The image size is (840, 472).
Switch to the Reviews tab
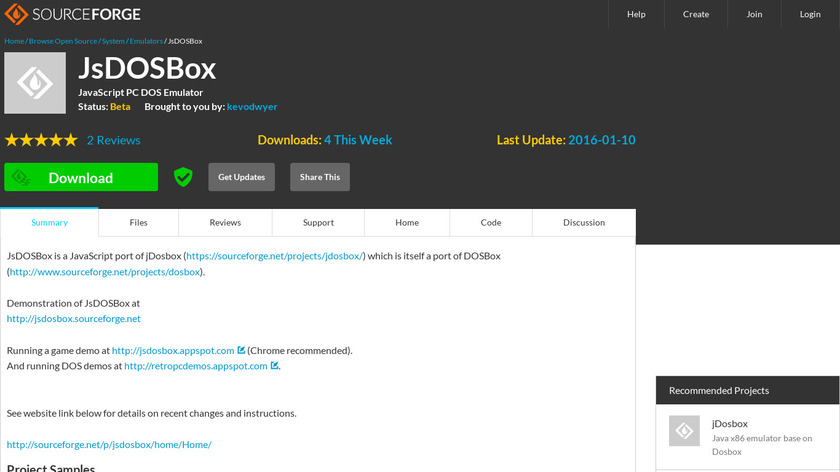225,222
